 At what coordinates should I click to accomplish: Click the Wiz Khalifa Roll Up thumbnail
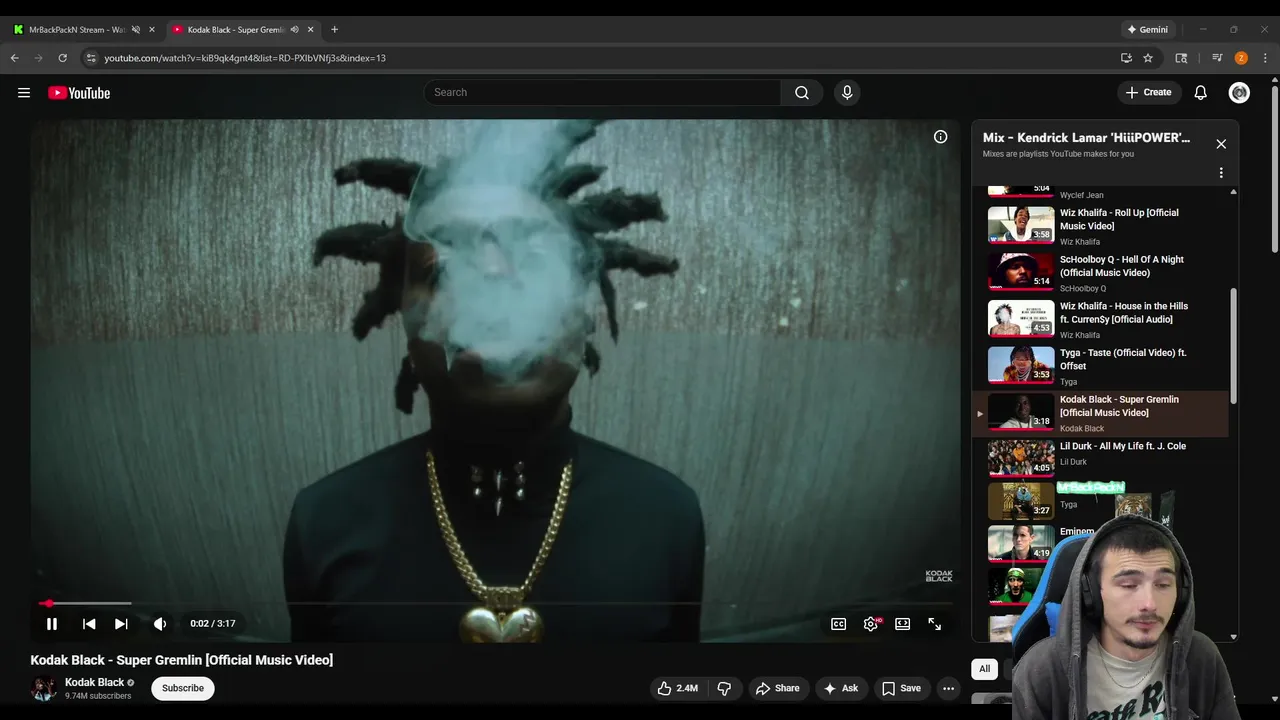[x=1021, y=225]
